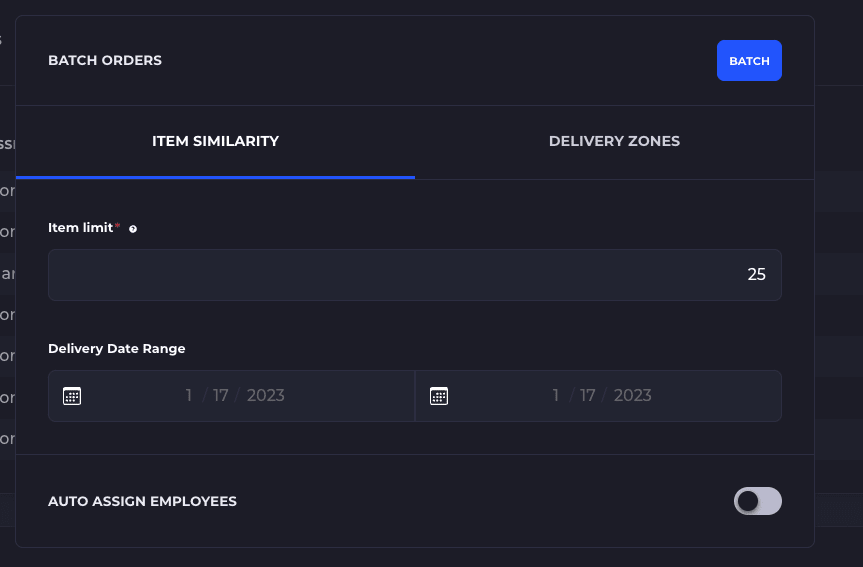The width and height of the screenshot is (863, 567).
Task: Open the start date calendar icon
Action: coord(72,396)
